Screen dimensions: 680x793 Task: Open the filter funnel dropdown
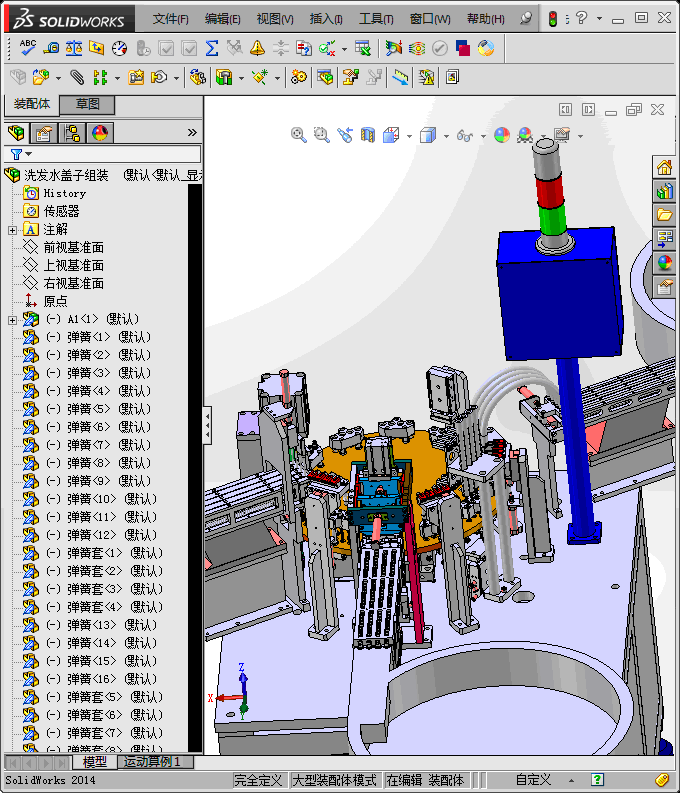pyautogui.click(x=21, y=154)
